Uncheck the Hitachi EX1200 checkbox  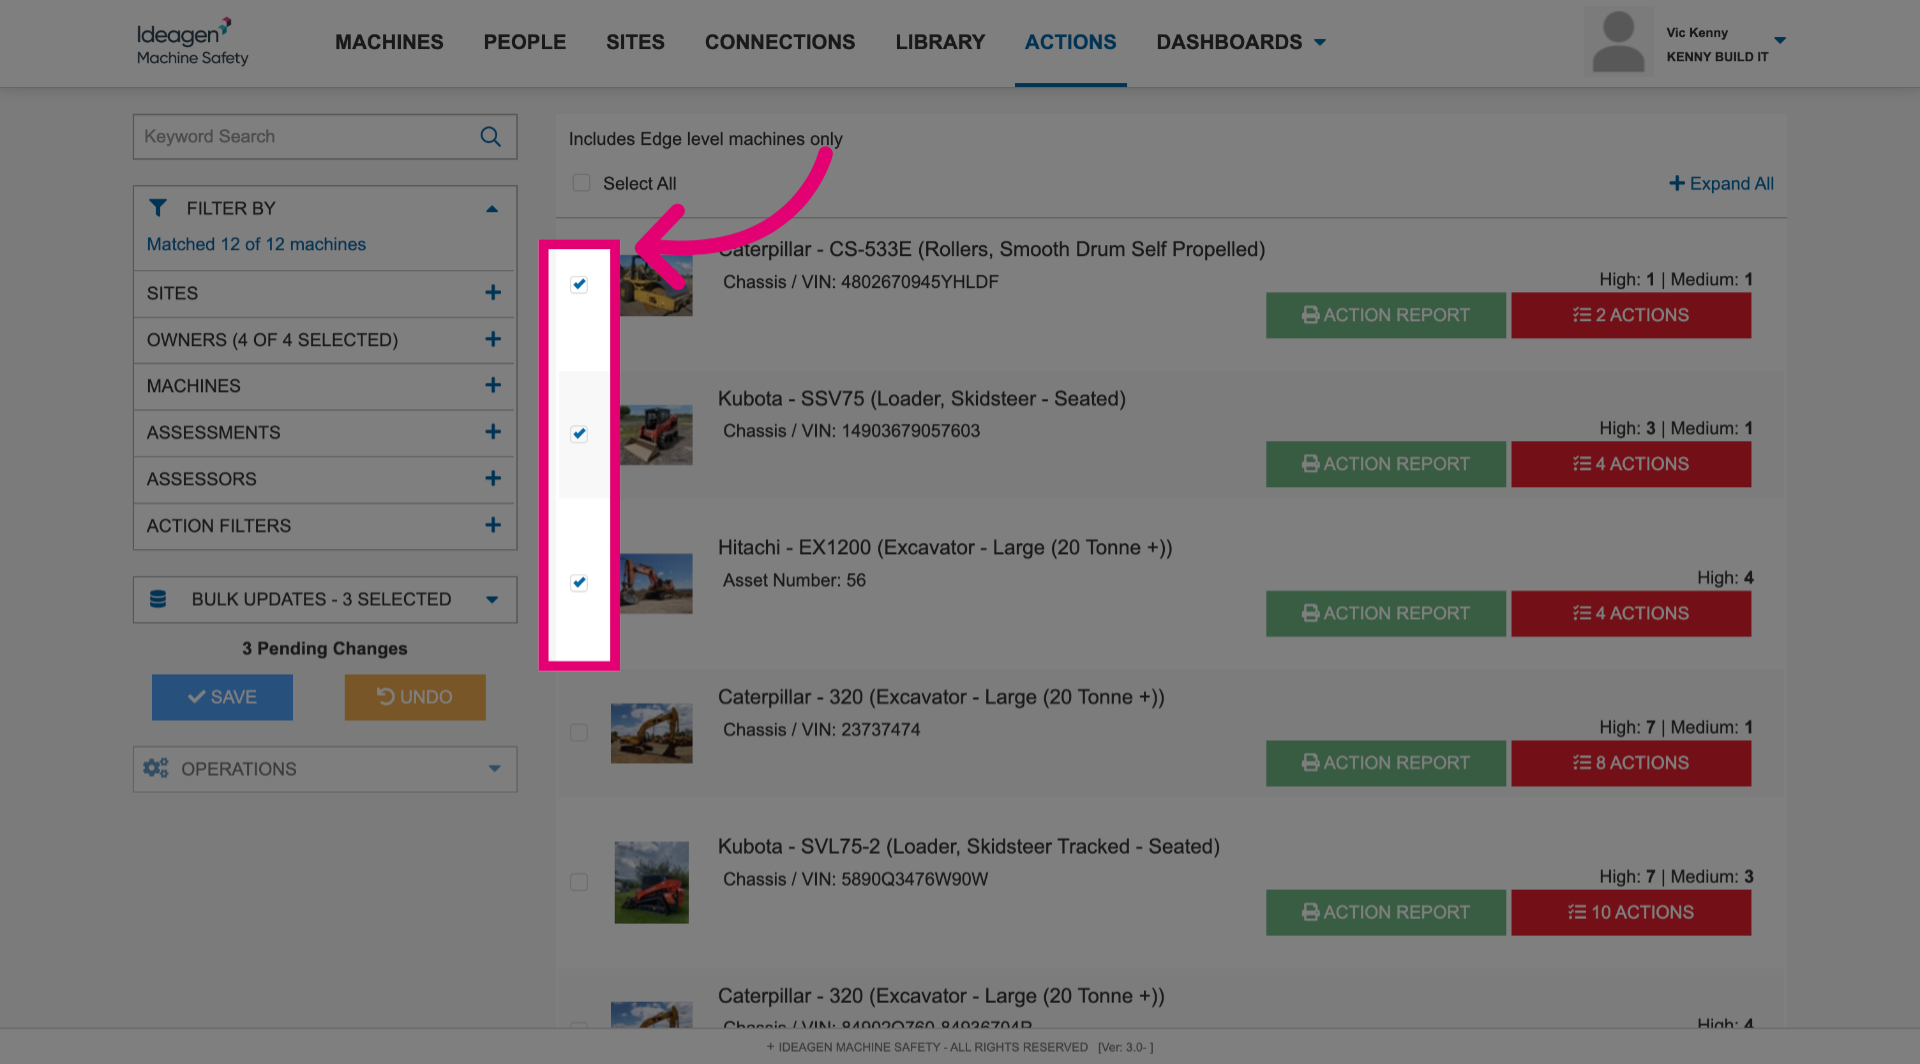pos(579,582)
